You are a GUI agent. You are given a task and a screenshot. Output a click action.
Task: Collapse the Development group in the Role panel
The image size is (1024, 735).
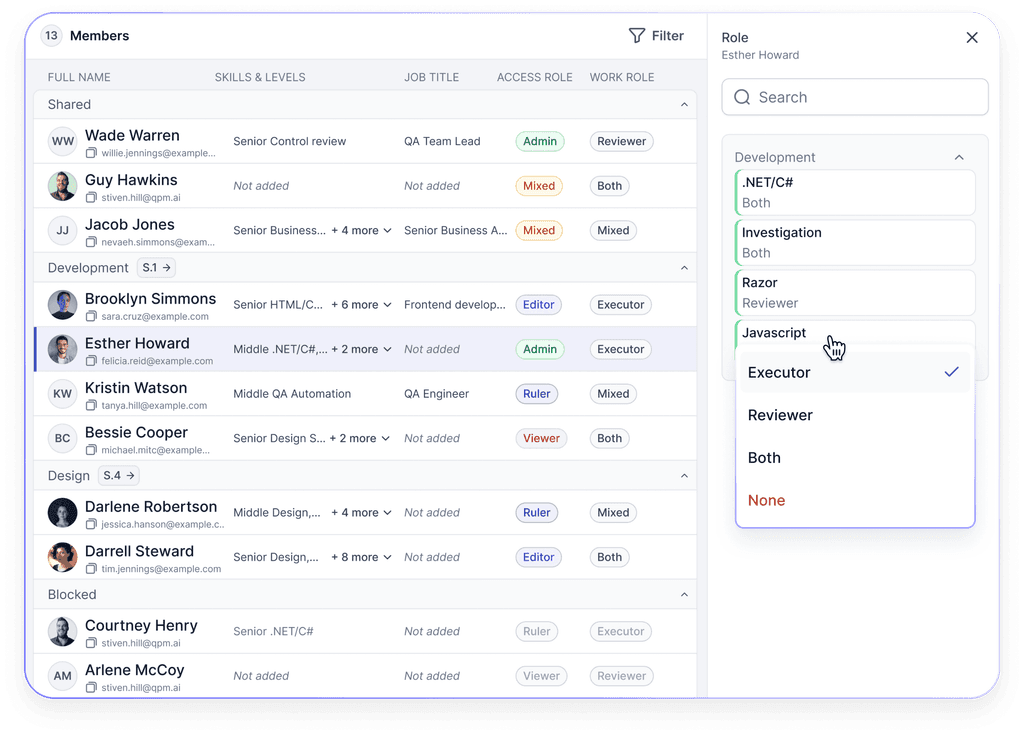point(959,157)
